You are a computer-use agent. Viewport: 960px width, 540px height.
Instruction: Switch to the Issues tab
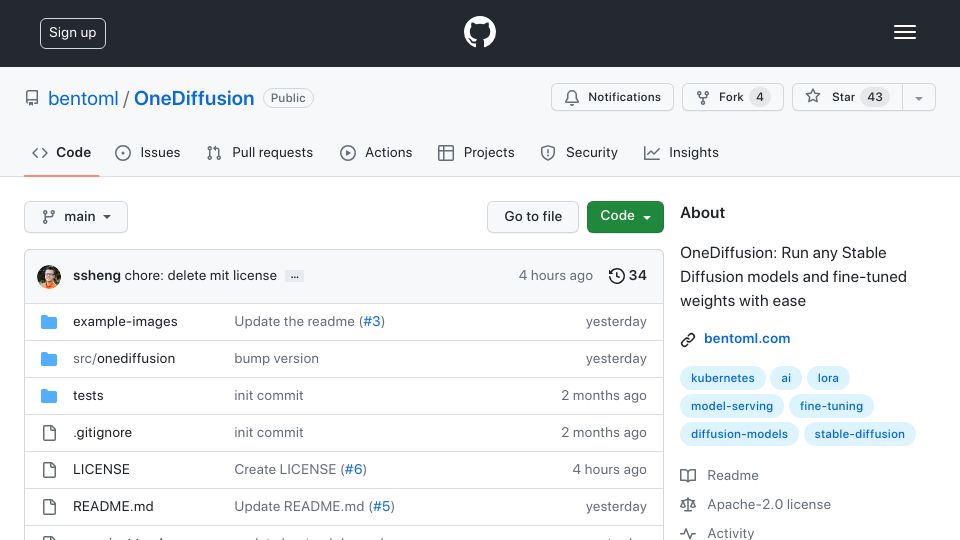148,152
